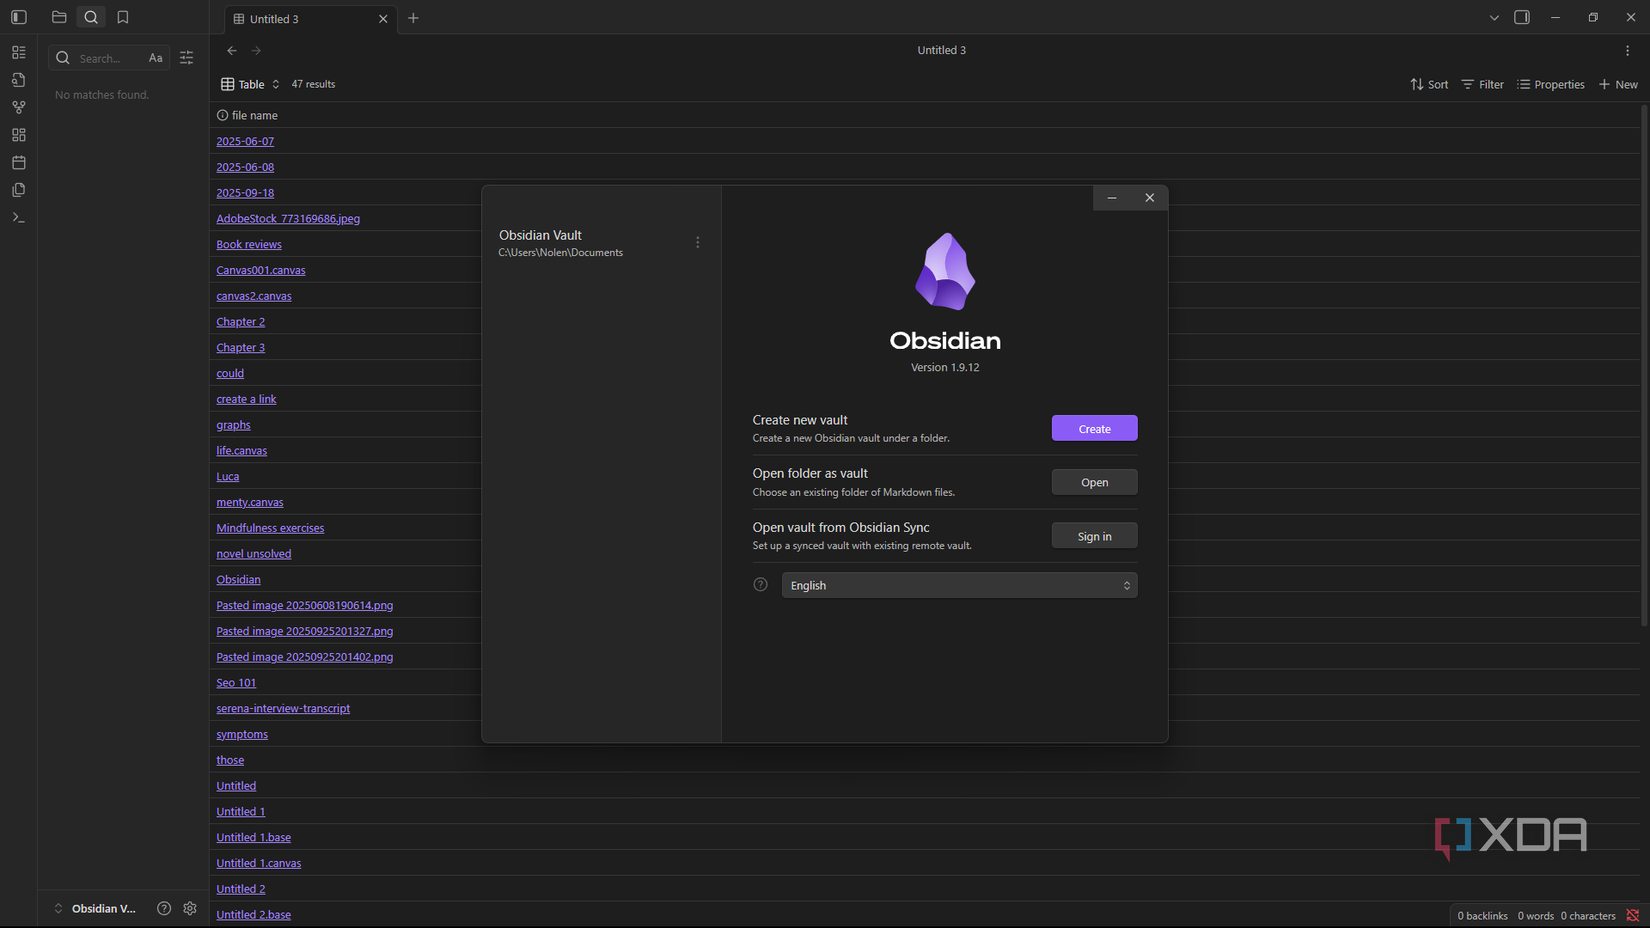1650x928 pixels.
Task: Click the Create vault button
Action: (1094, 428)
